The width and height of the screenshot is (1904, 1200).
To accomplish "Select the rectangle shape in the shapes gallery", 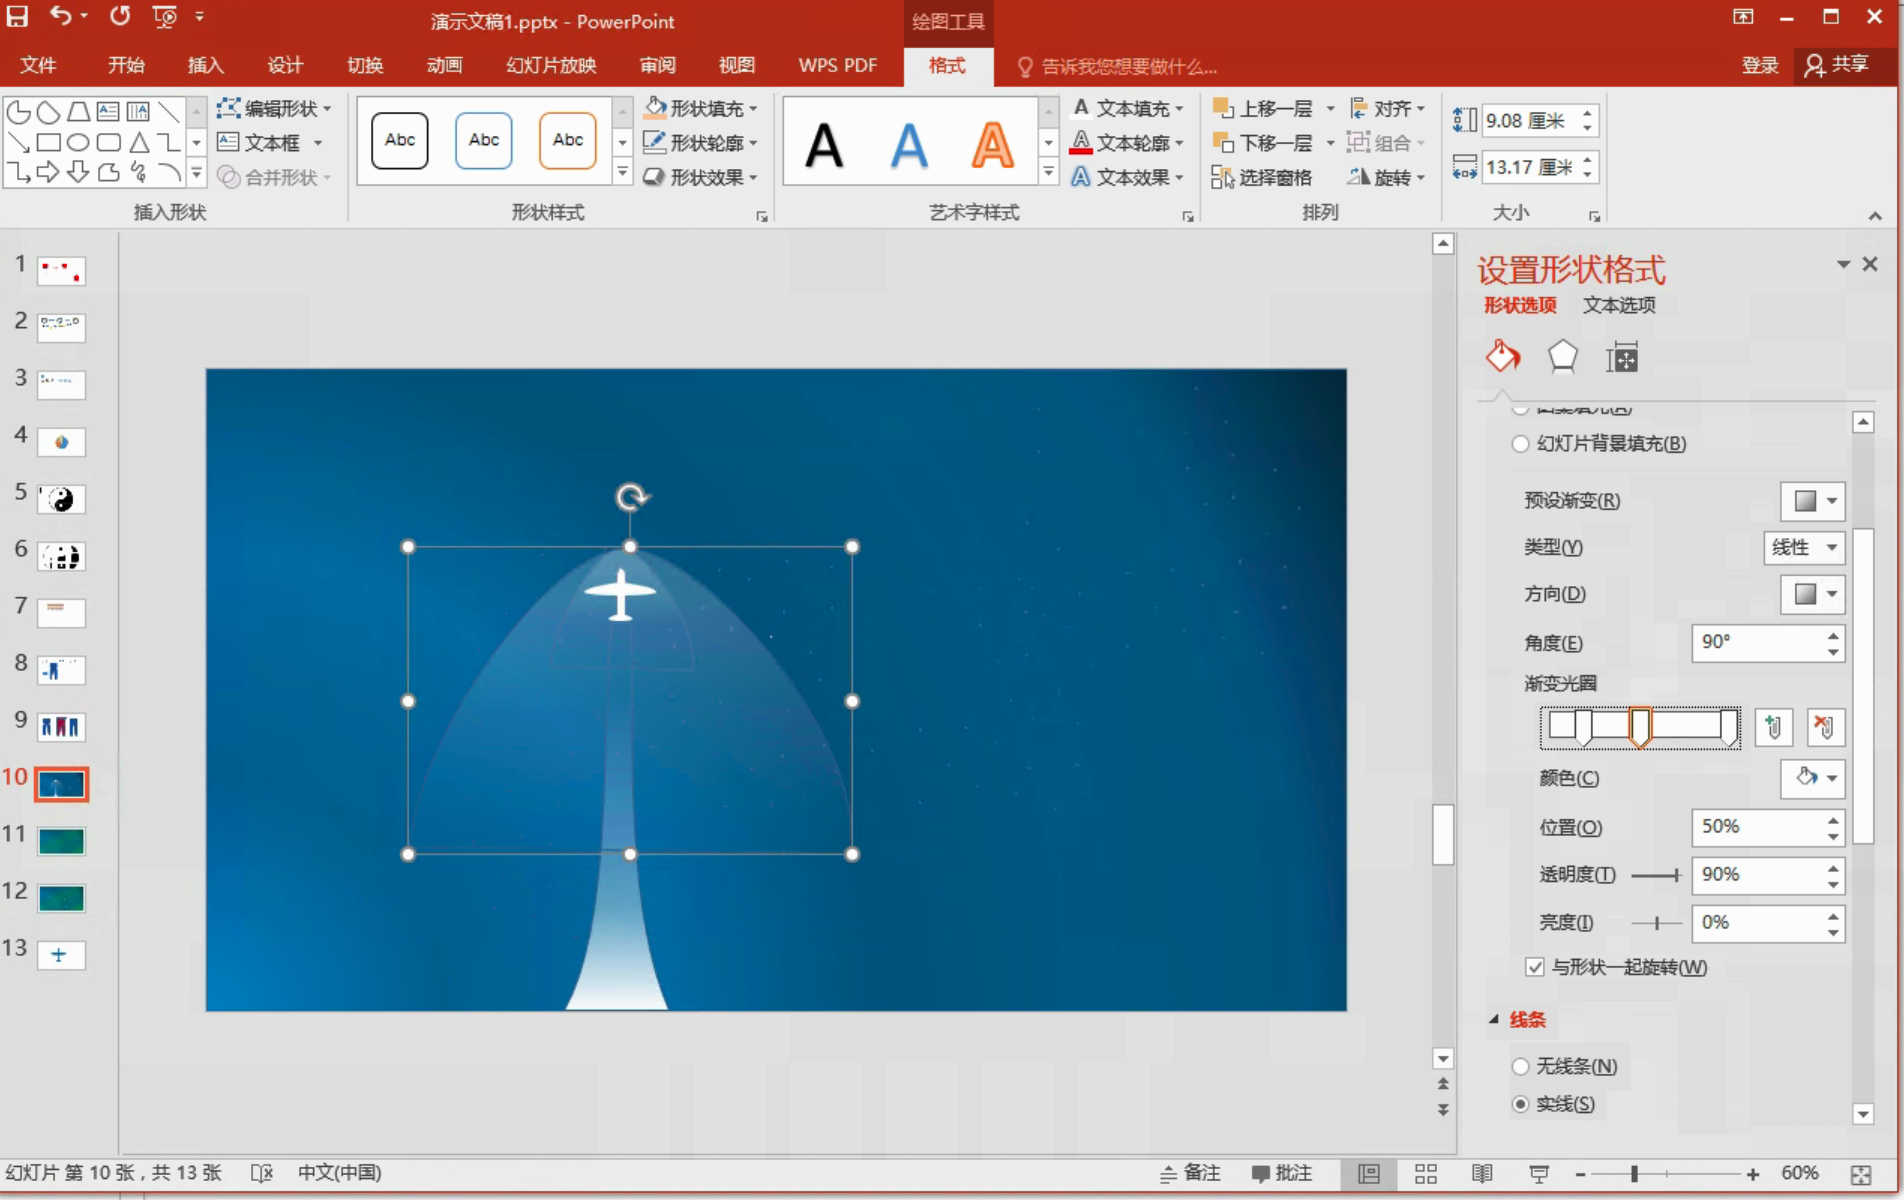I will click(48, 143).
